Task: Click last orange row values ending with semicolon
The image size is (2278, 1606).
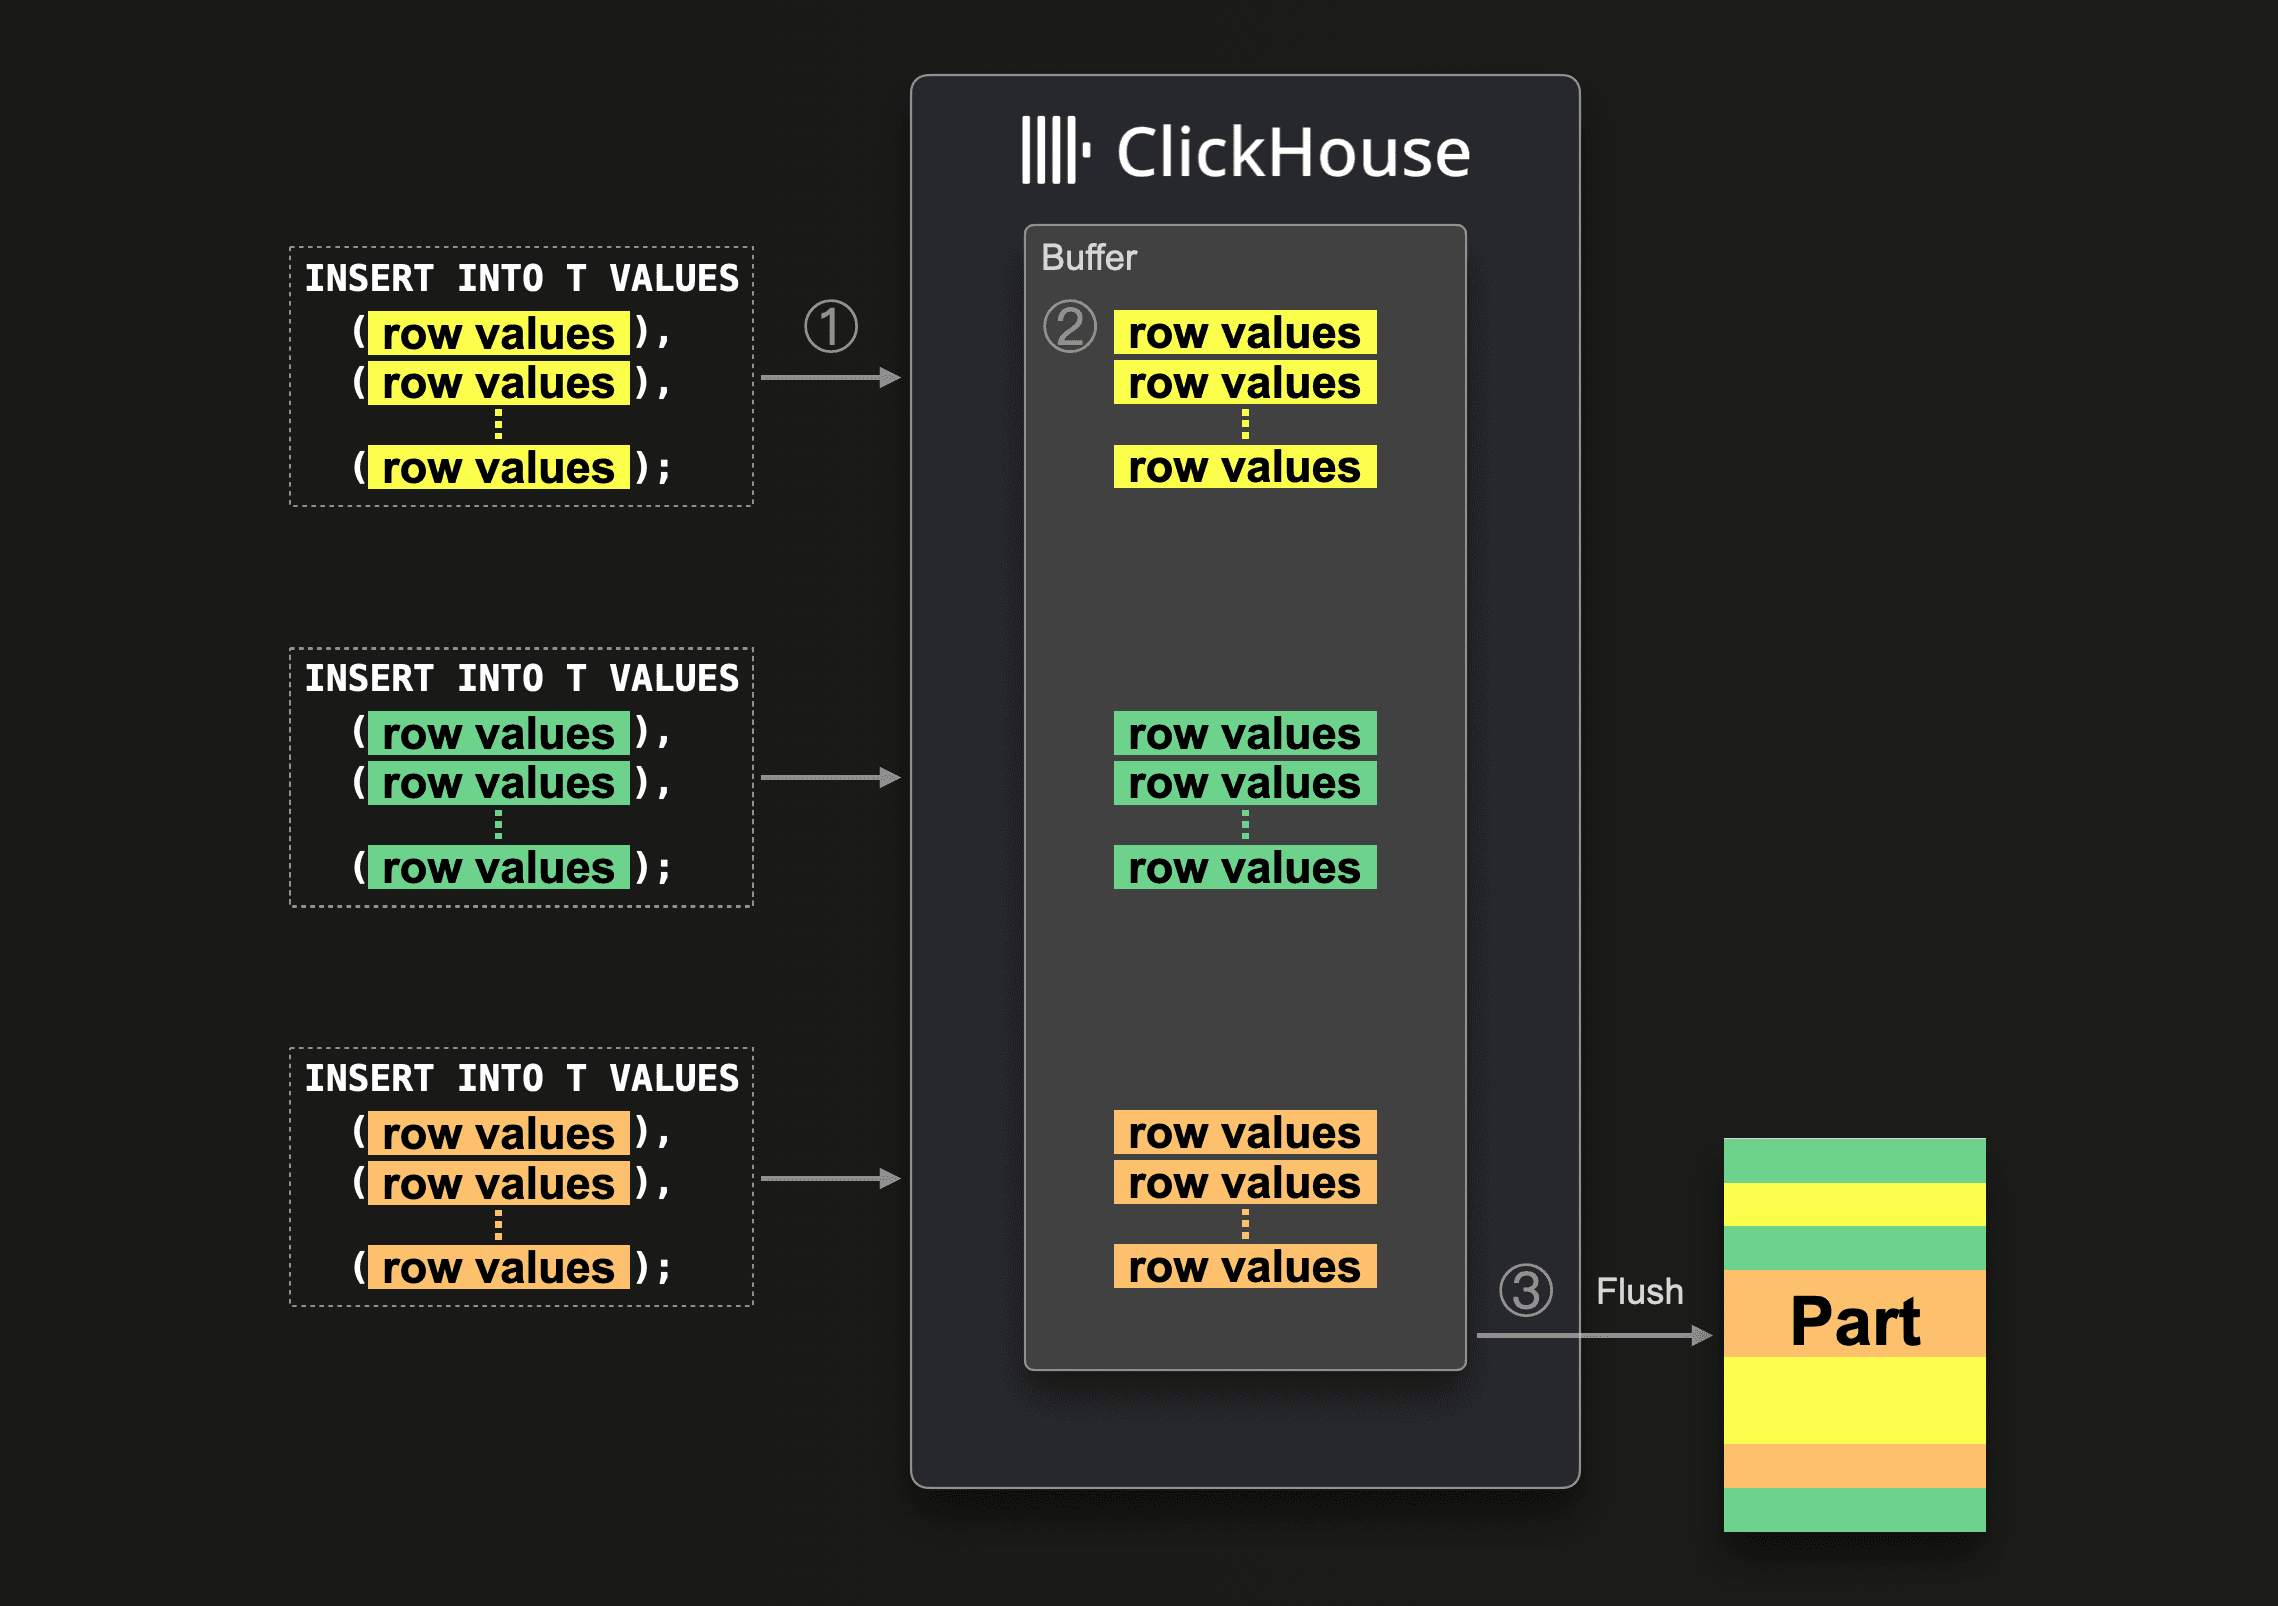Action: 499,1267
